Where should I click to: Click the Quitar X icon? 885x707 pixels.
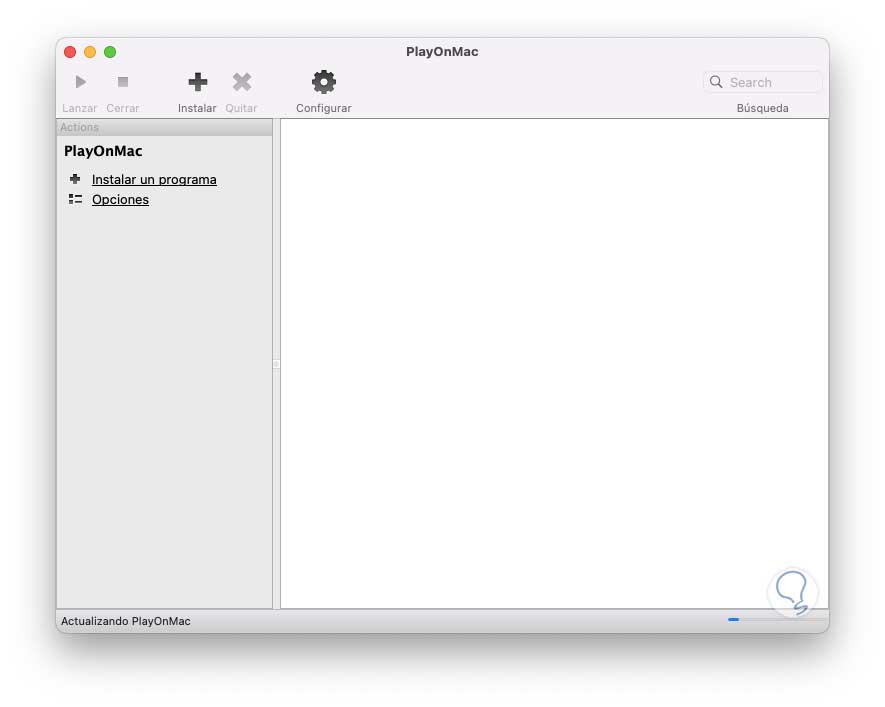coord(242,82)
